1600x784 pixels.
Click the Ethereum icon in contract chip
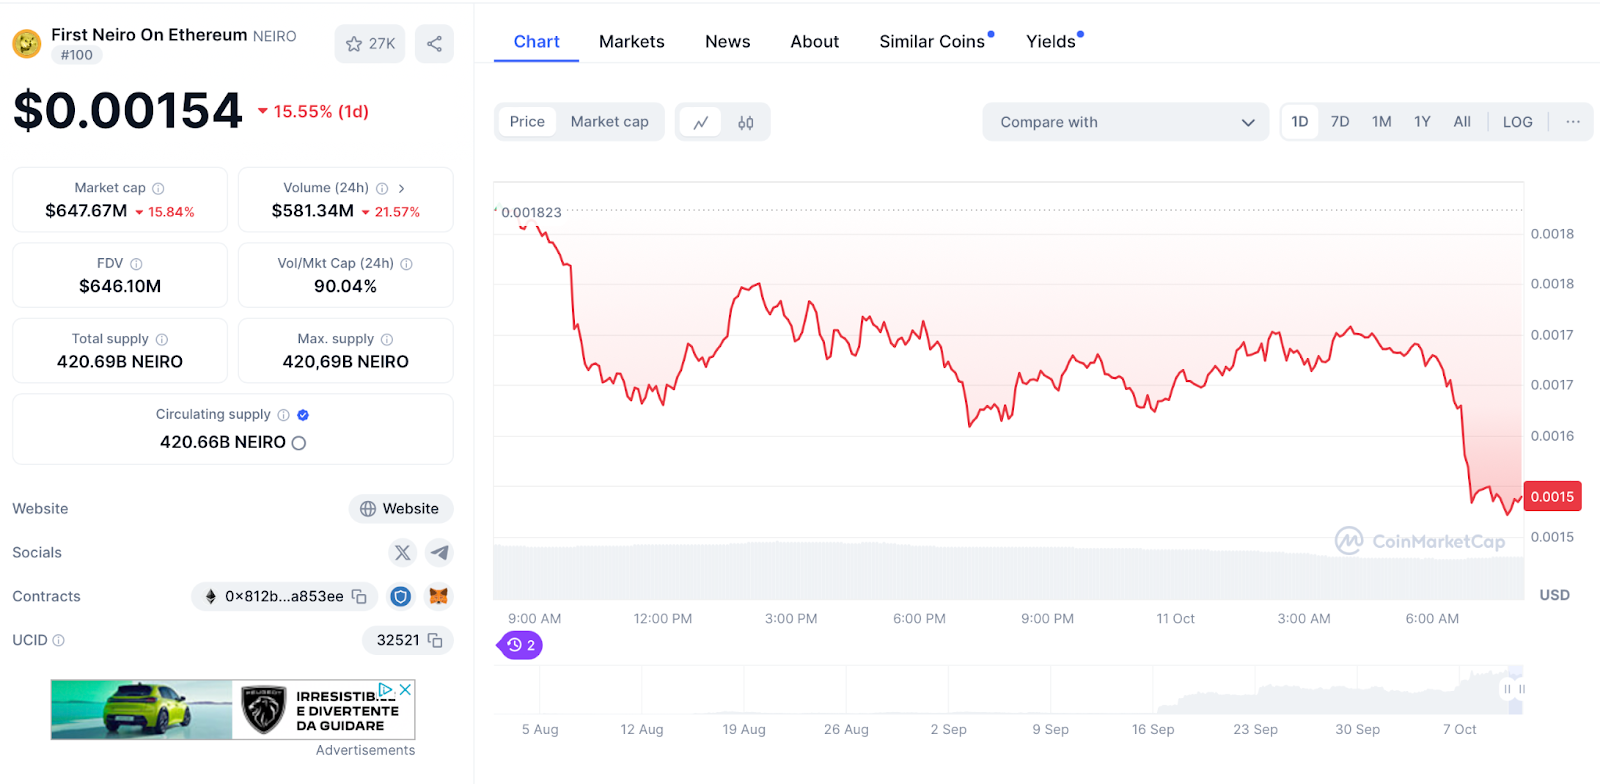(211, 596)
